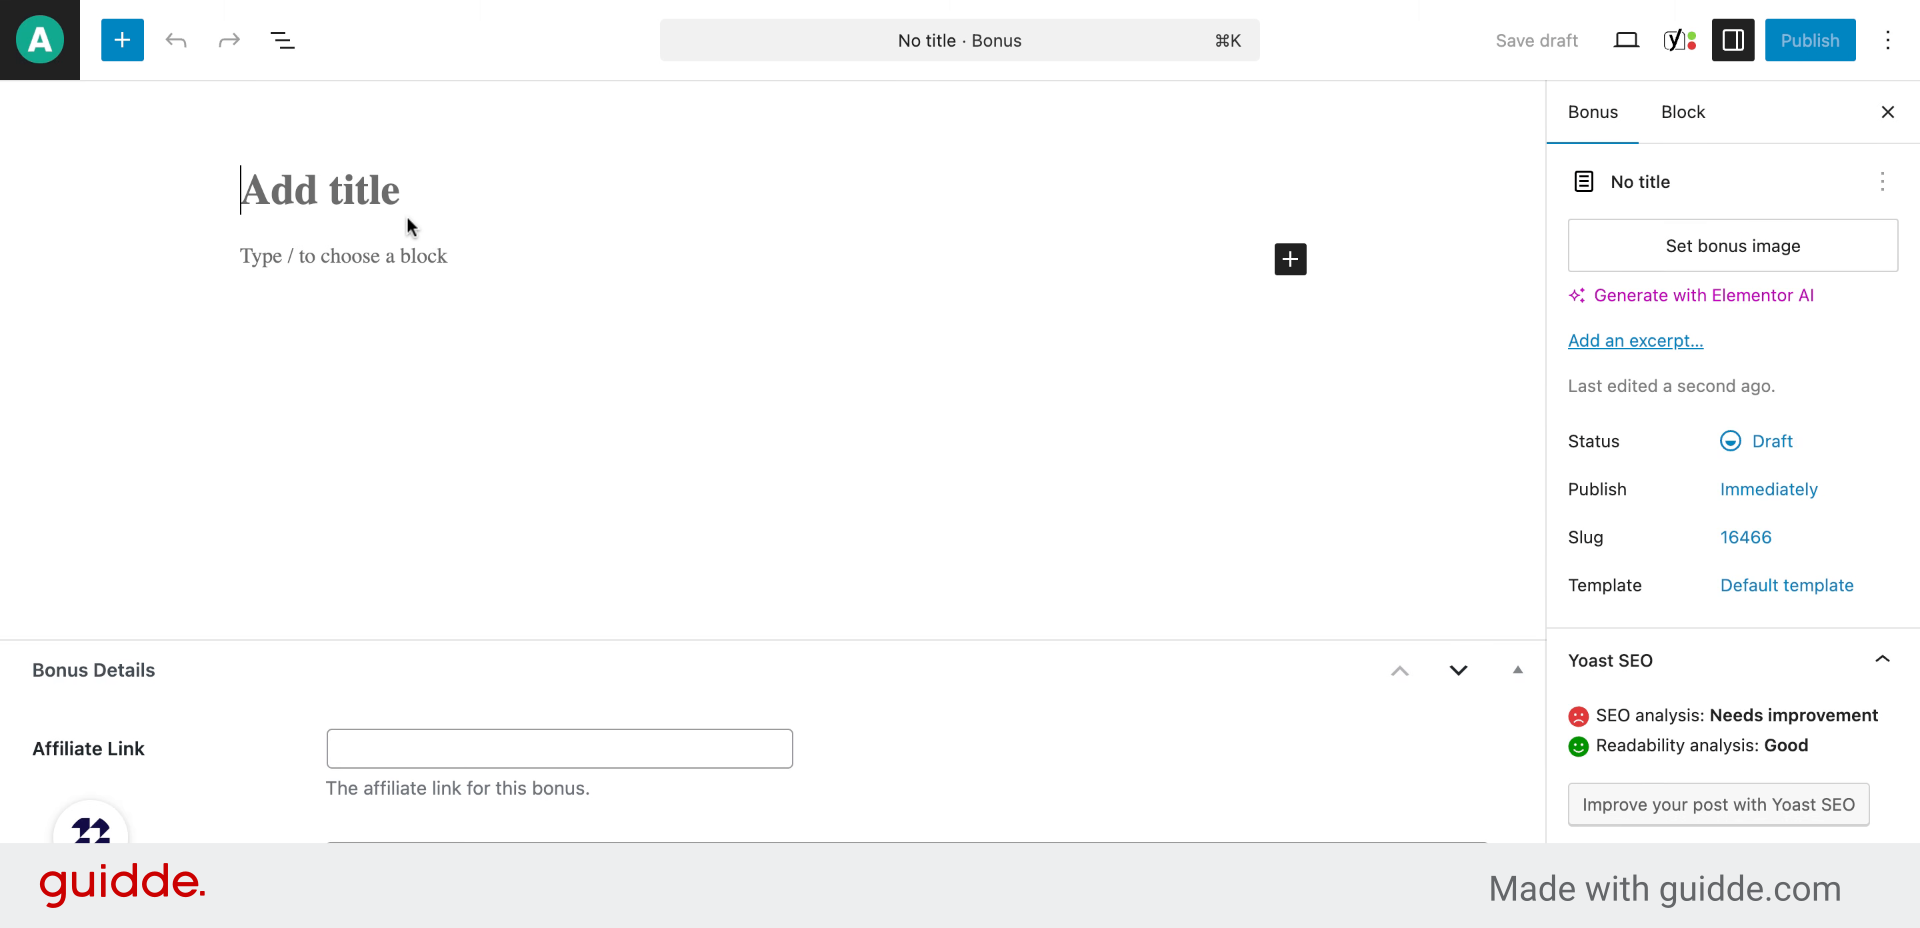The width and height of the screenshot is (1920, 928).
Task: Redo the last undone change
Action: click(229, 40)
